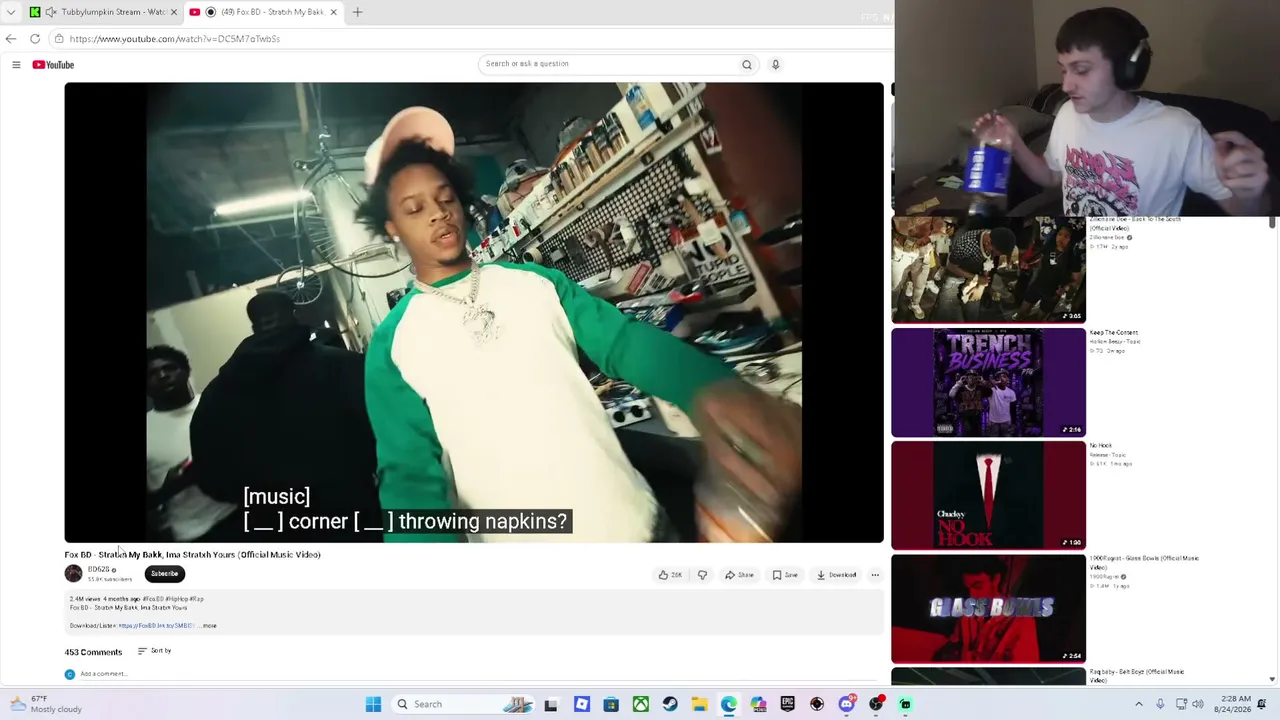Screen dimensions: 1280x720
Task: Like the video with thumbs up
Action: point(669,575)
